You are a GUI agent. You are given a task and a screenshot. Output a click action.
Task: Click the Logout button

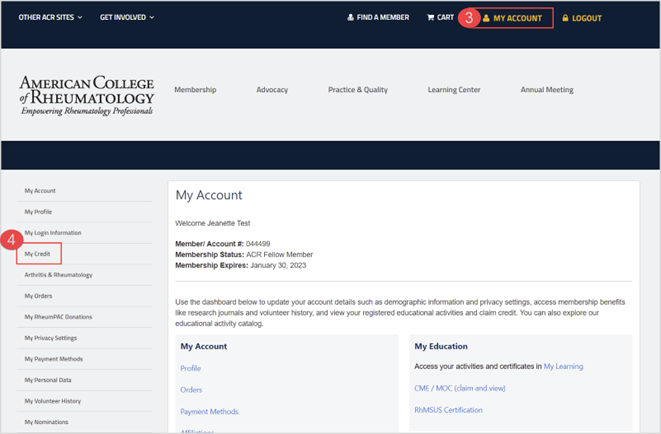582,18
